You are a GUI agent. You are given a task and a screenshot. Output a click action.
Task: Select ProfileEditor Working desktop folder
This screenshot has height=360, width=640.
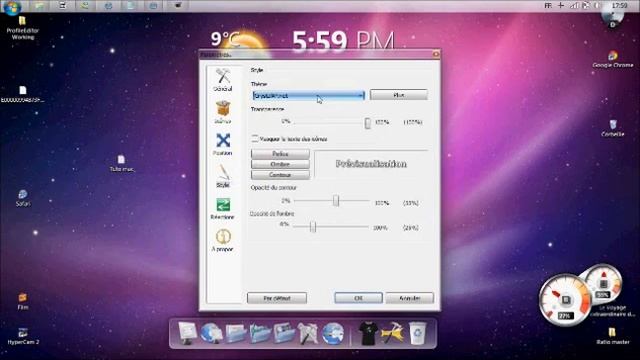pyautogui.click(x=23, y=28)
